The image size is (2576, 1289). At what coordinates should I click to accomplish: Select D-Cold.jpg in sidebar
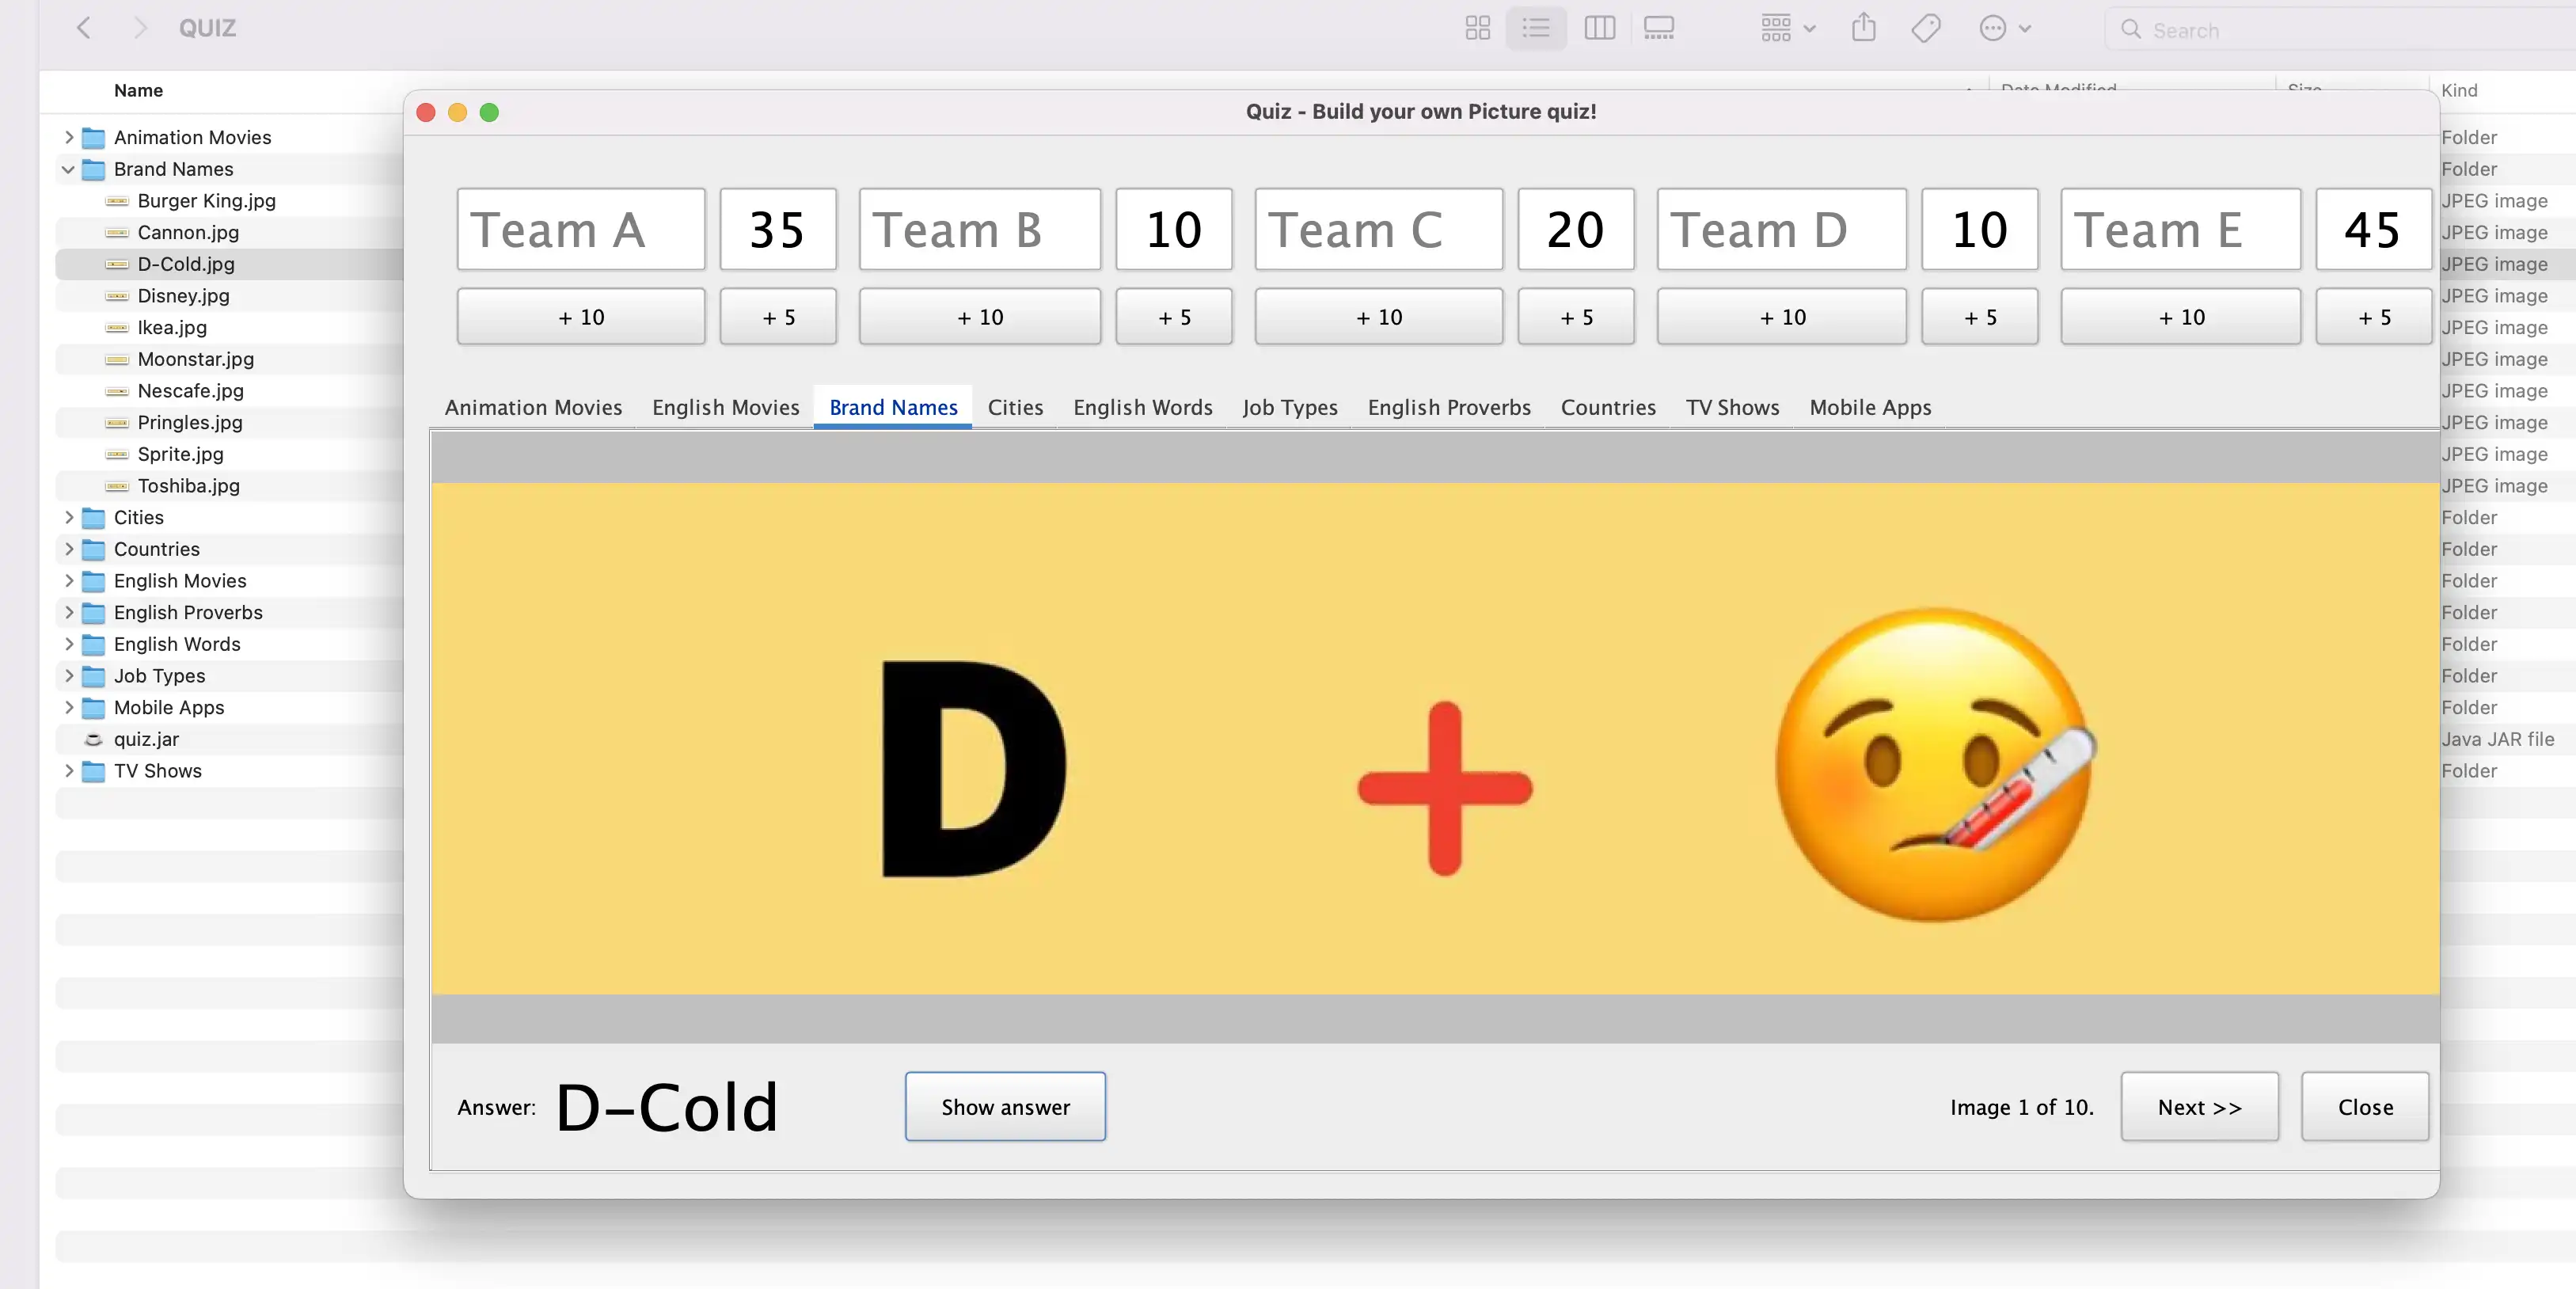coord(186,263)
